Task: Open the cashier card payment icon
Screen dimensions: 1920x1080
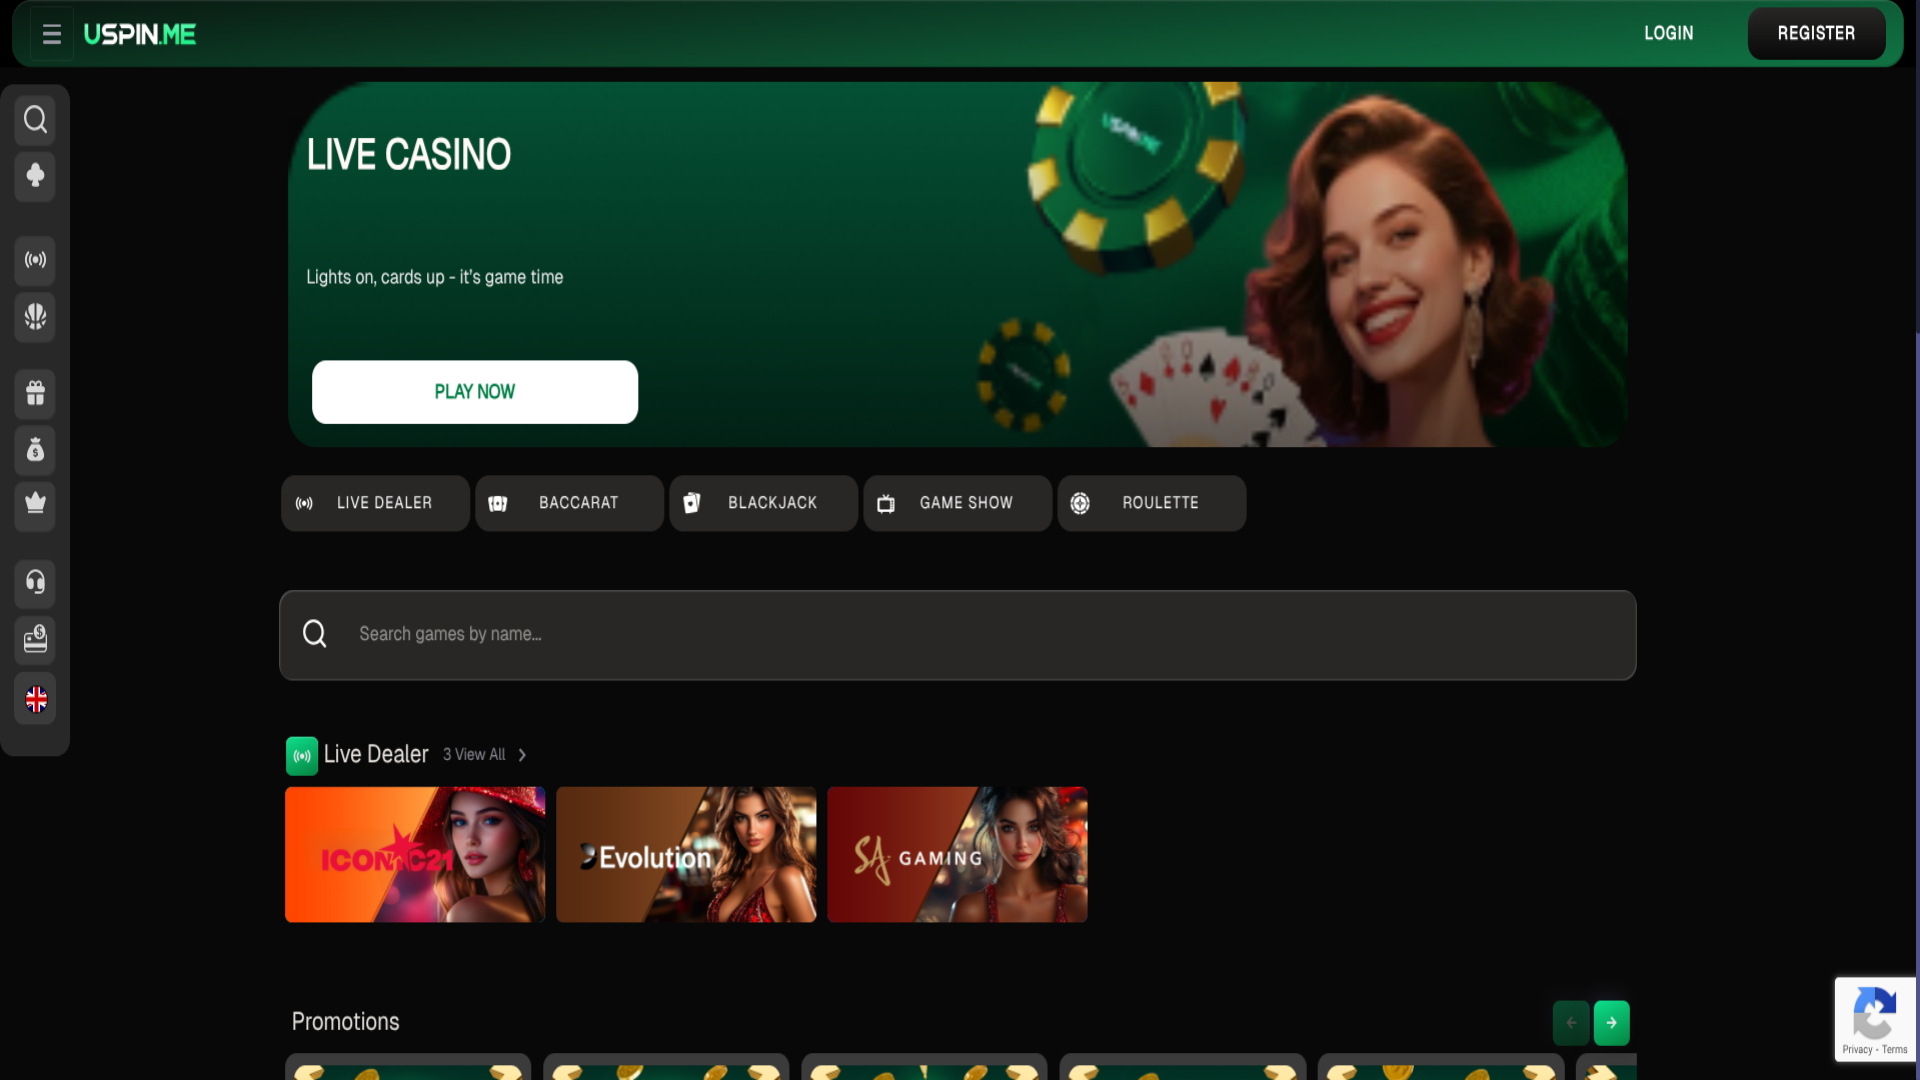Action: click(x=35, y=640)
